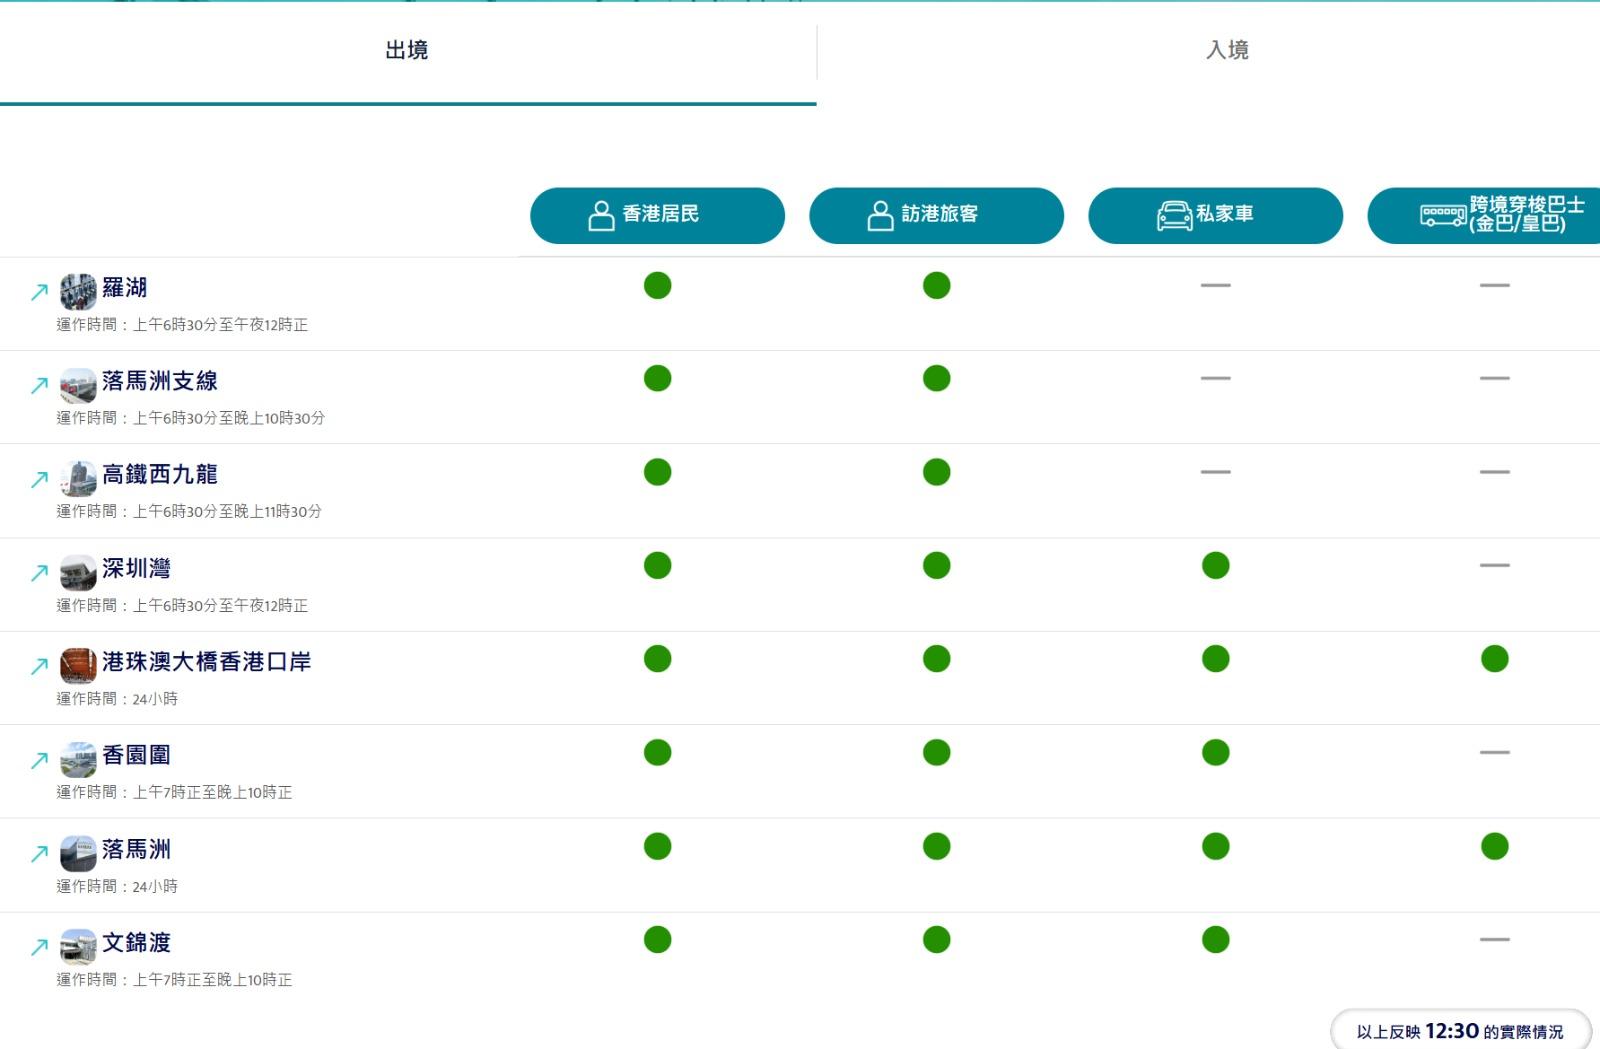Click the green 私家車 indicator for 落馬洲
Screen dimensions: 1600x1049
pyautogui.click(x=1215, y=846)
